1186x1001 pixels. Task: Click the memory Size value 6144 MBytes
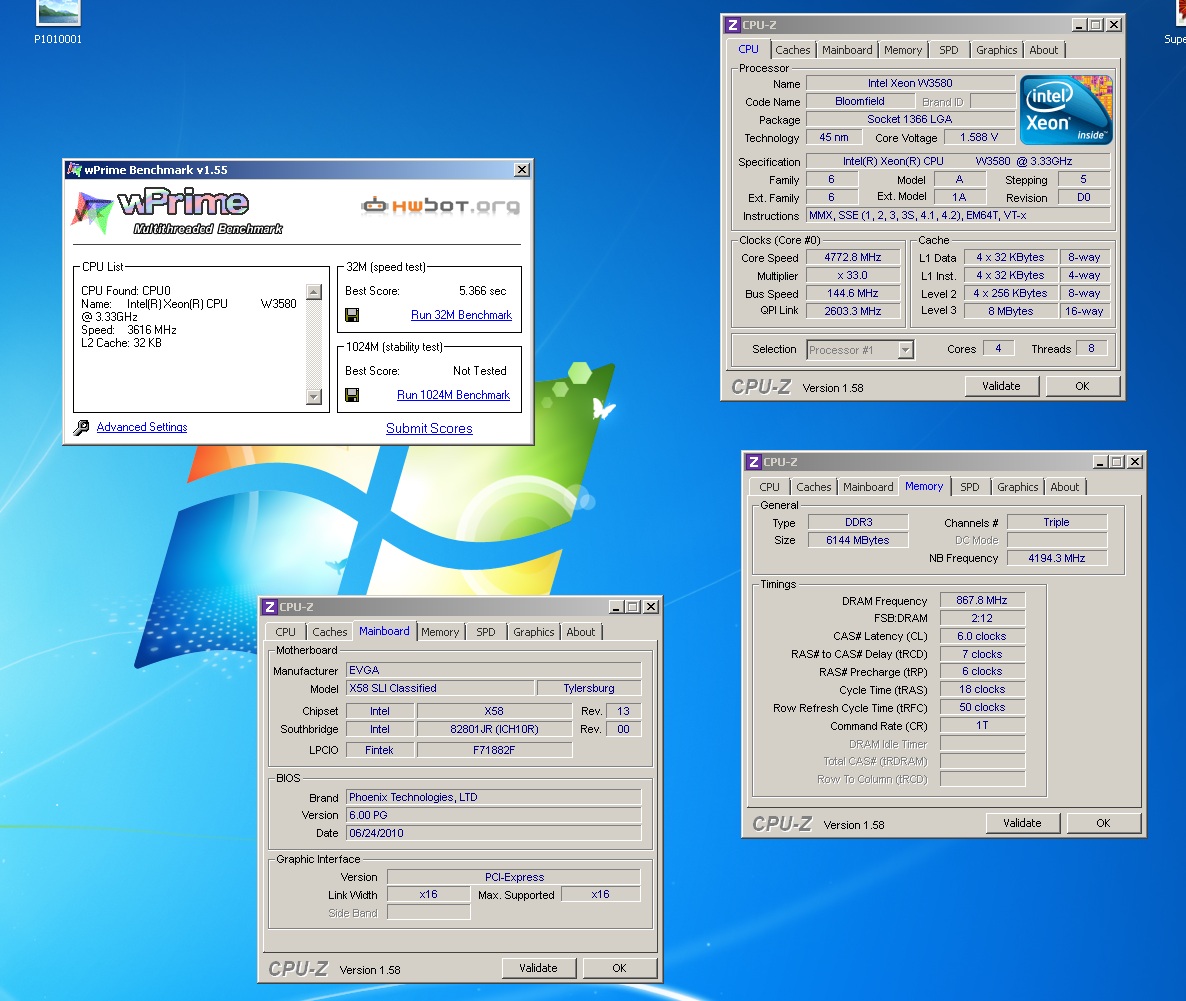[858, 540]
